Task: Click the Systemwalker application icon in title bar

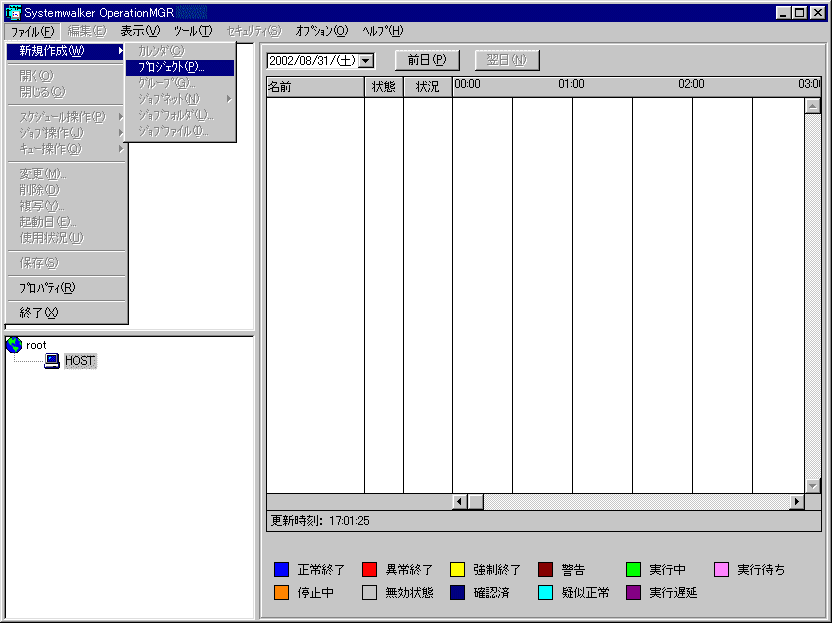Action: (13, 12)
